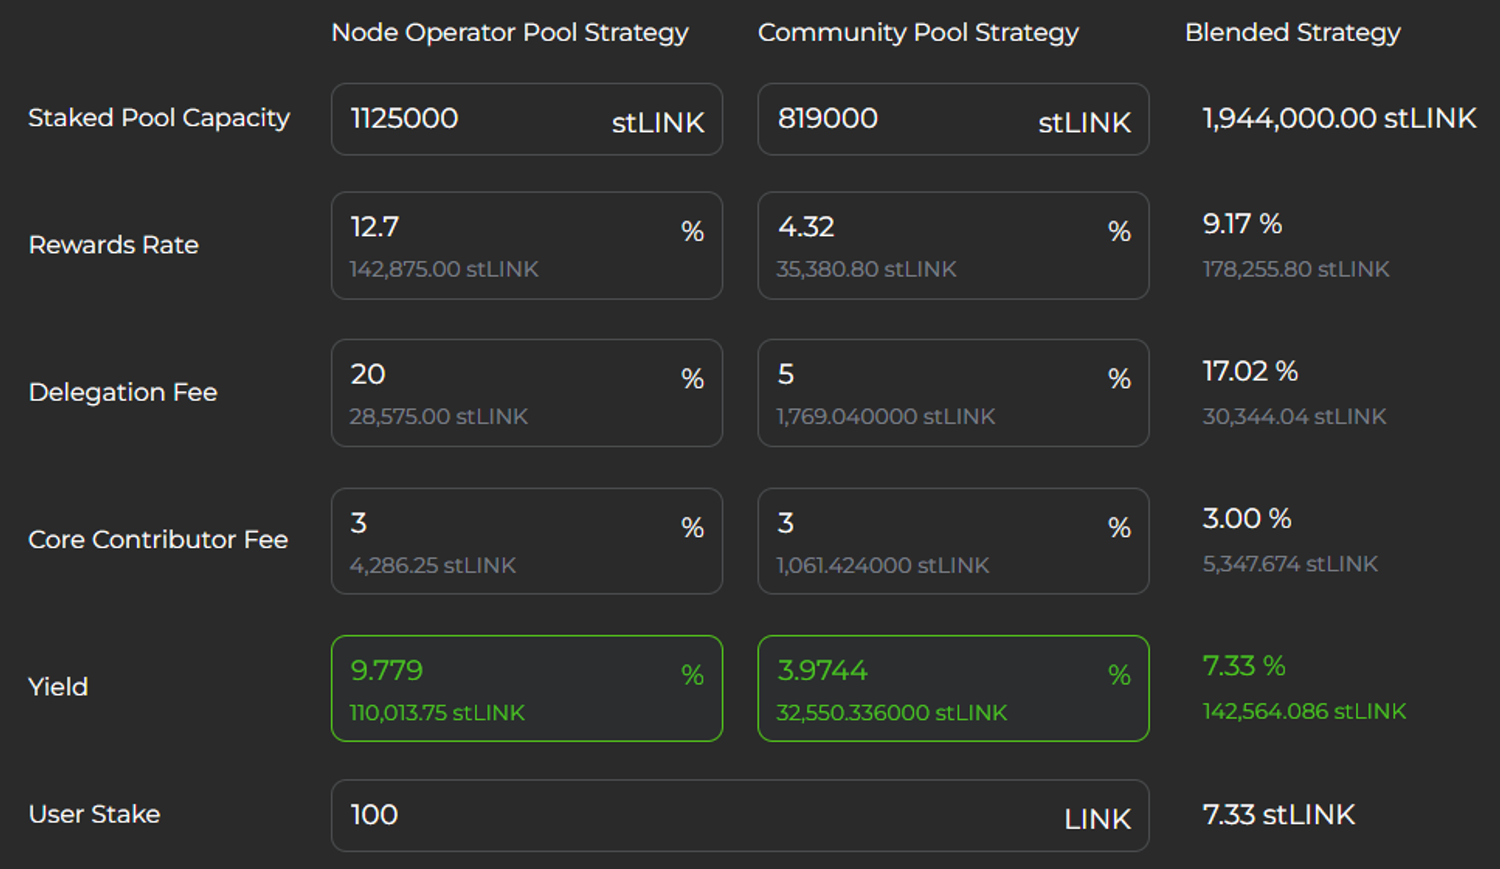Click the Core Contributor Fee row label
This screenshot has height=869, width=1500.
point(158,540)
